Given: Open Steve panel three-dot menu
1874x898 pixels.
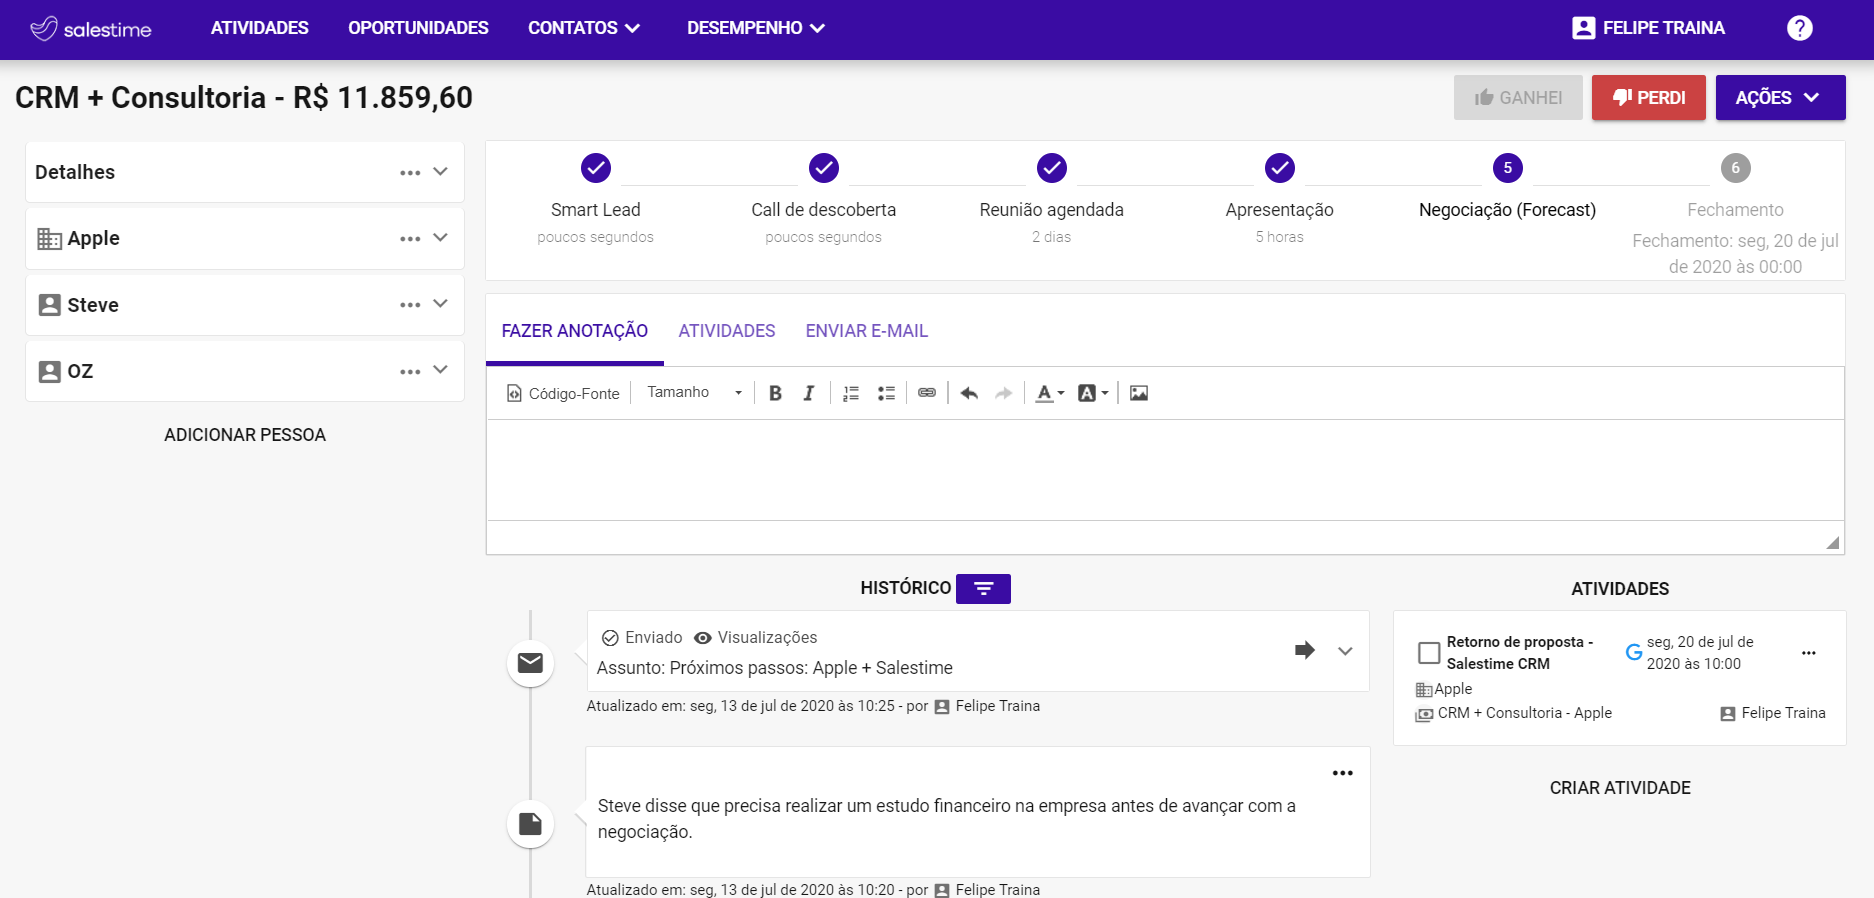Looking at the screenshot, I should pos(410,305).
